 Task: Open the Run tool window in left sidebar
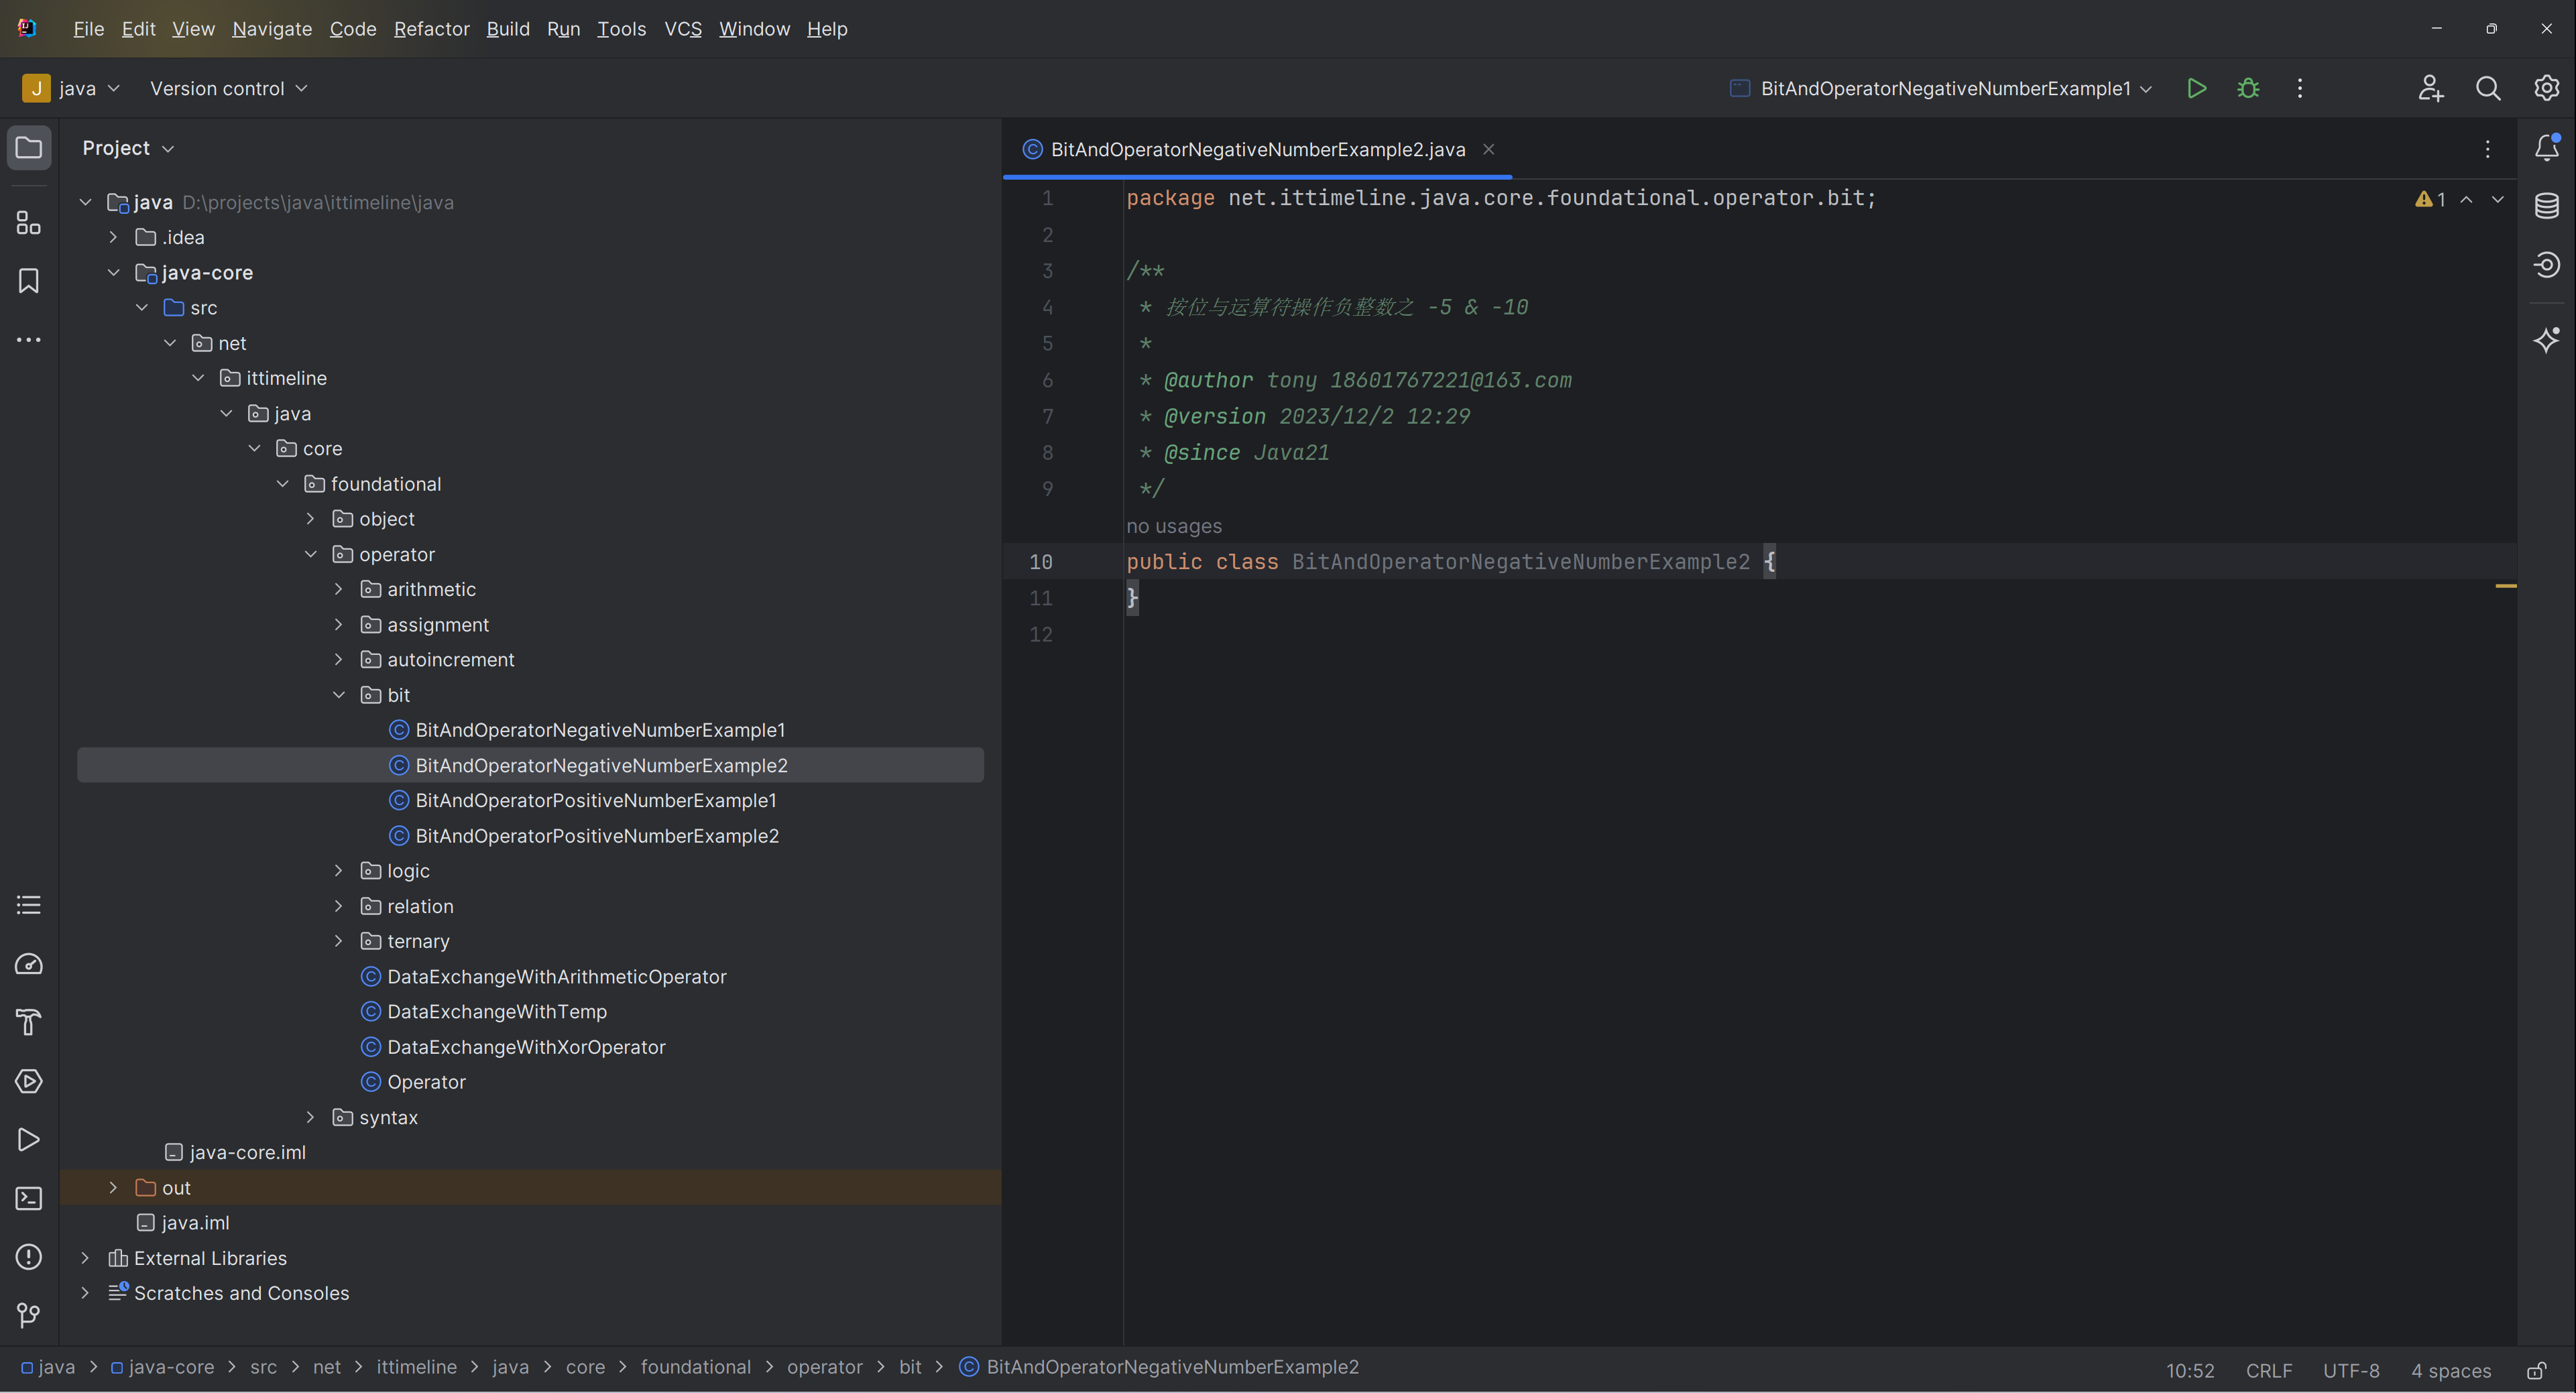click(x=29, y=1140)
